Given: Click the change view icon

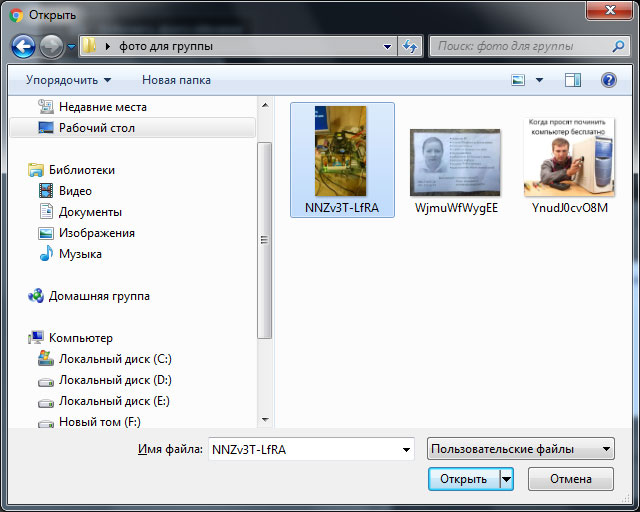Looking at the screenshot, I should click(519, 80).
